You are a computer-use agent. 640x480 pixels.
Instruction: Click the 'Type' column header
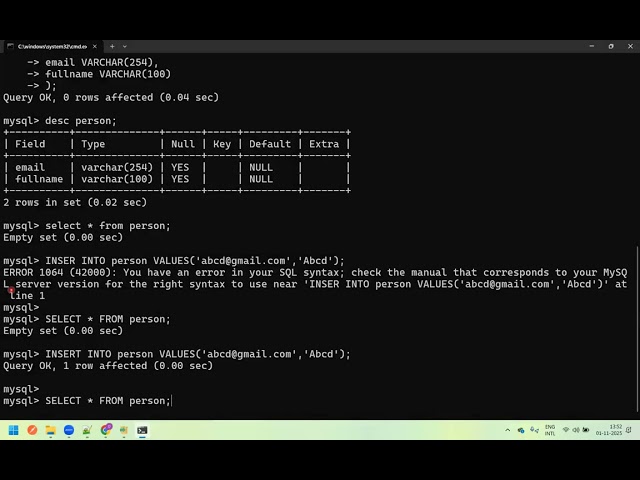point(93,144)
